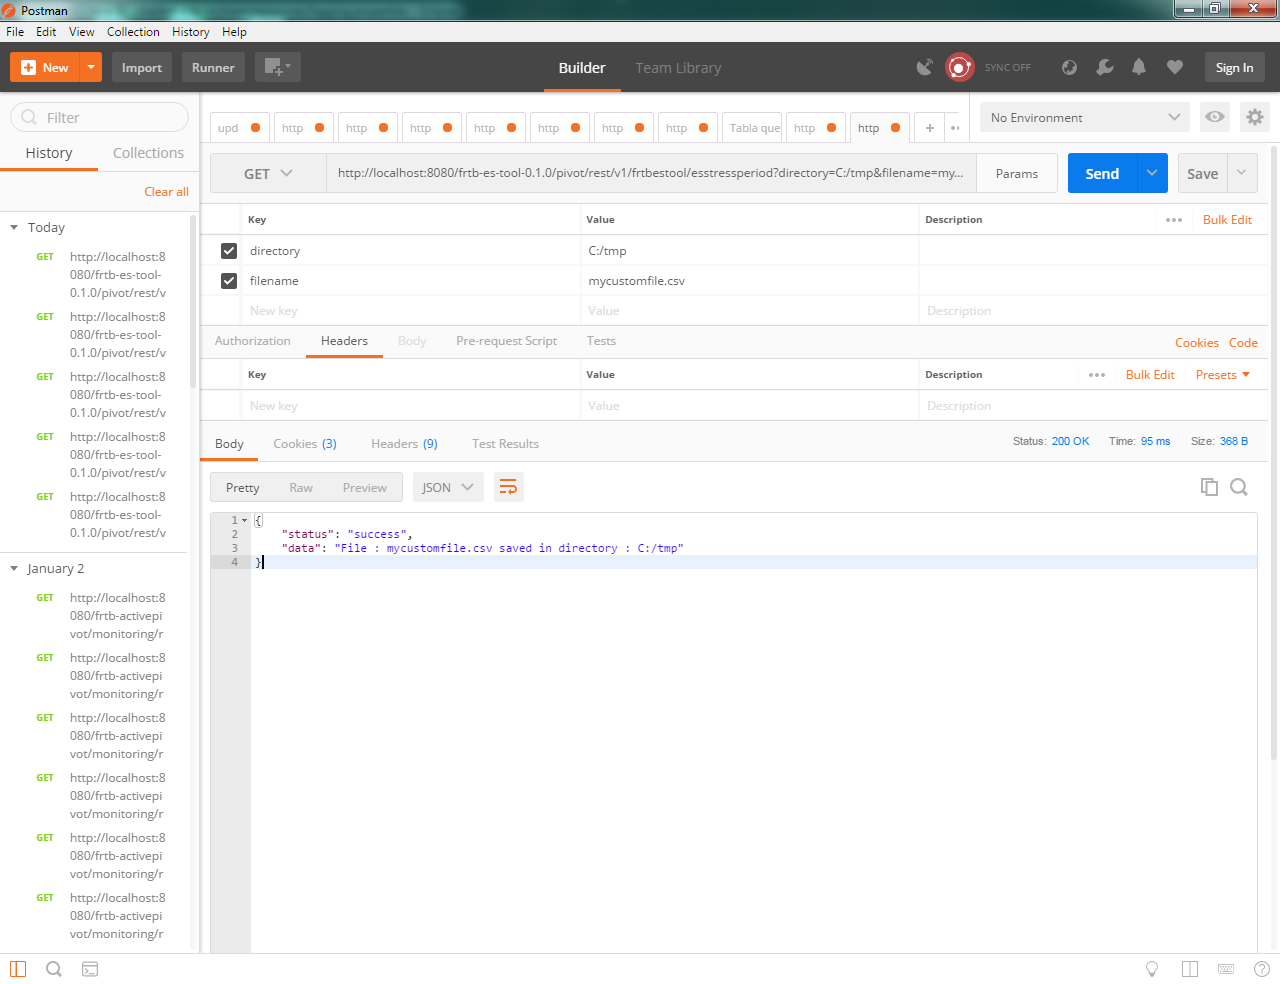
Task: Select the Tabla que request tab
Action: (754, 127)
